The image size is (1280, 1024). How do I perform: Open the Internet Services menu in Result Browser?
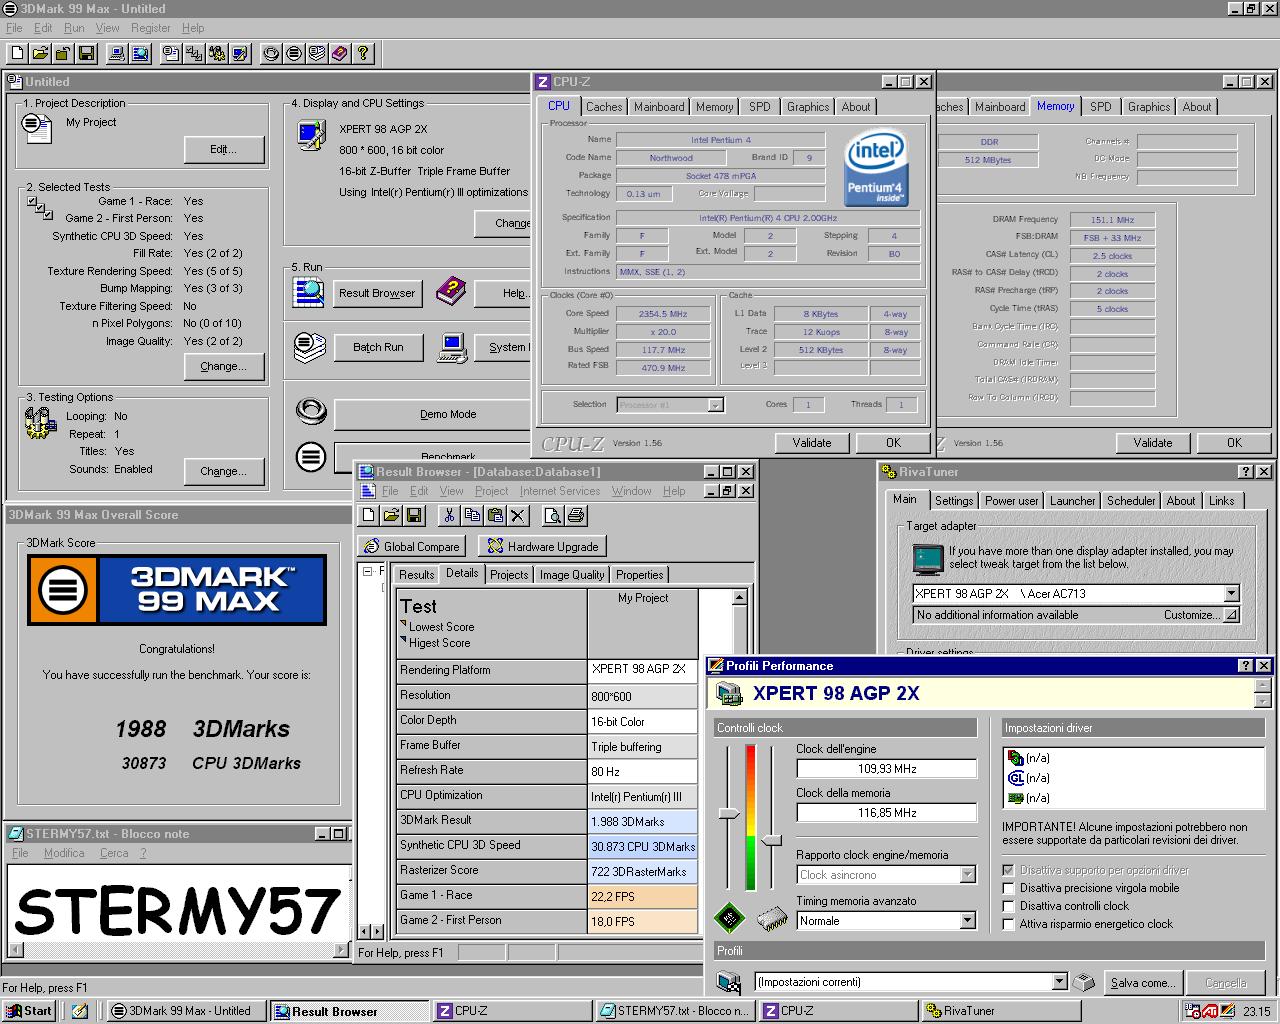(x=560, y=491)
